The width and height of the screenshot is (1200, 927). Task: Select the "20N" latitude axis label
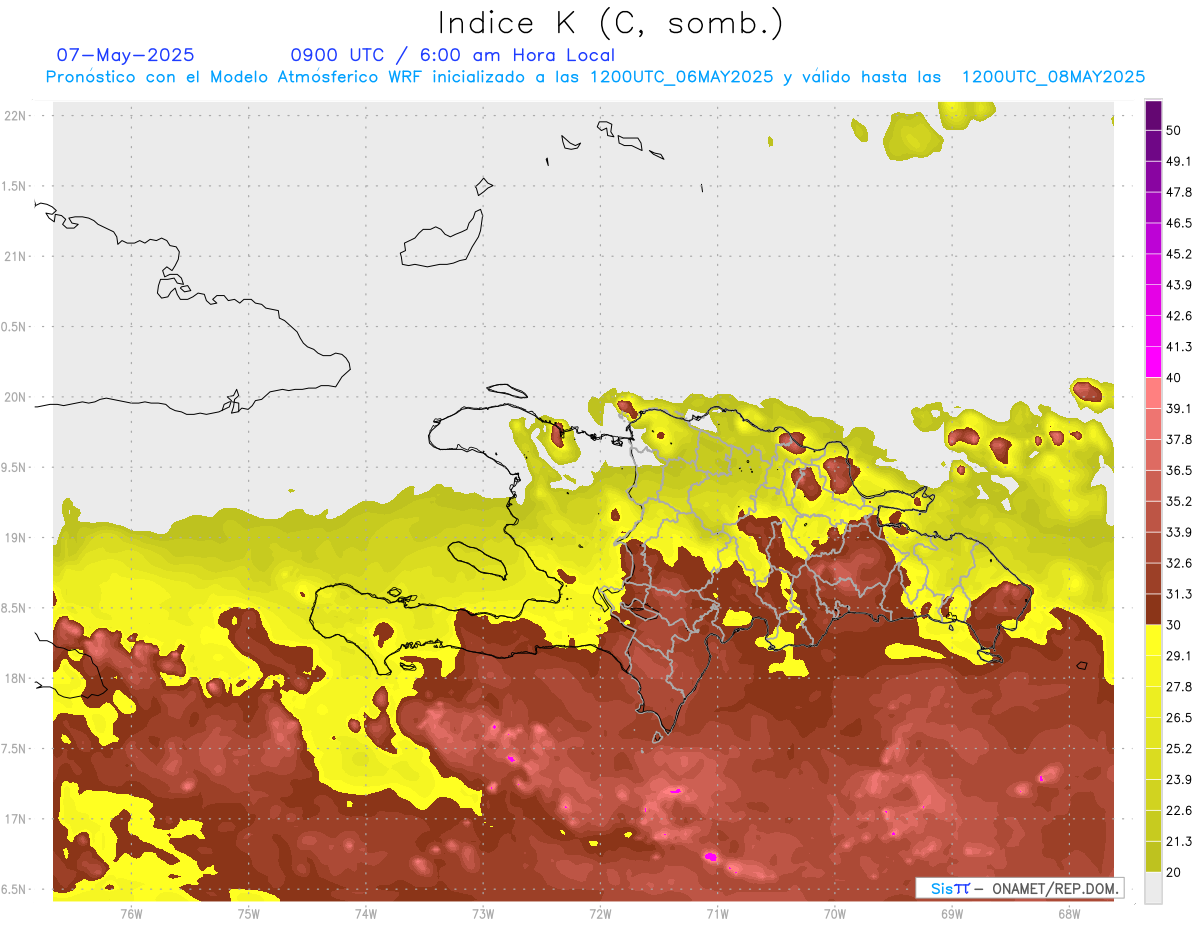pos(17,397)
